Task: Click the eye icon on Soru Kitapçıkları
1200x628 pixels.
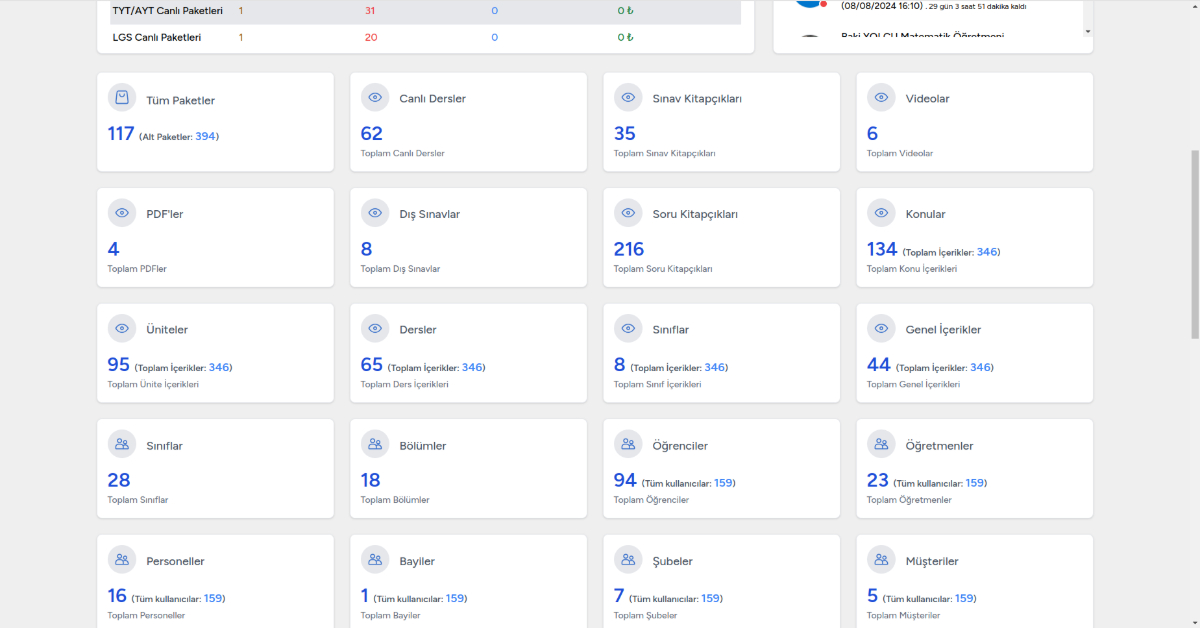Action: (628, 213)
